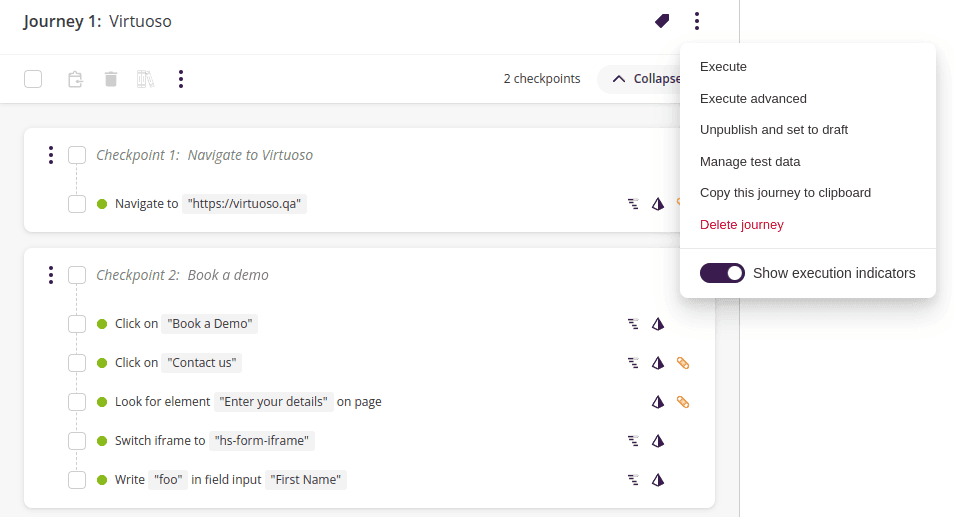Click green status dot on Navigate step
Viewport: 953px width, 517px height.
click(102, 204)
